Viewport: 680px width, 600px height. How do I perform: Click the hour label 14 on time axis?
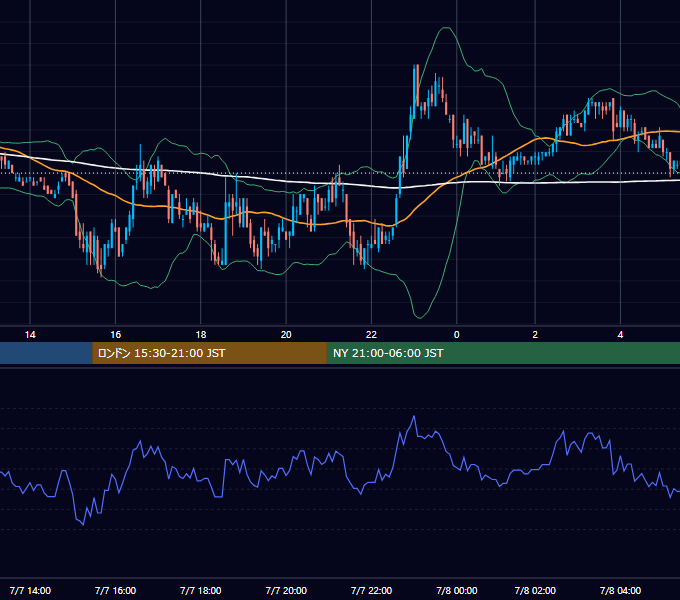pyautogui.click(x=30, y=335)
